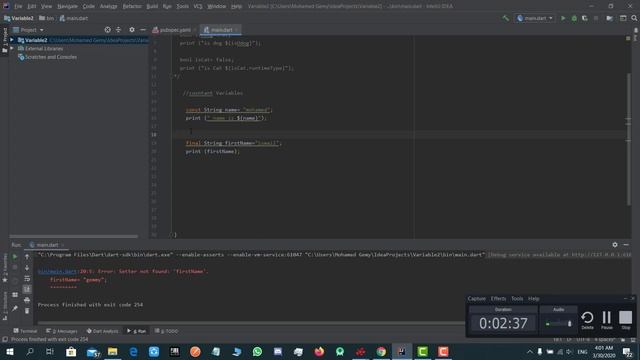Image resolution: width=640 pixels, height=360 pixels.
Task: Click the search everywhere magnifier icon
Action: (x=634, y=18)
